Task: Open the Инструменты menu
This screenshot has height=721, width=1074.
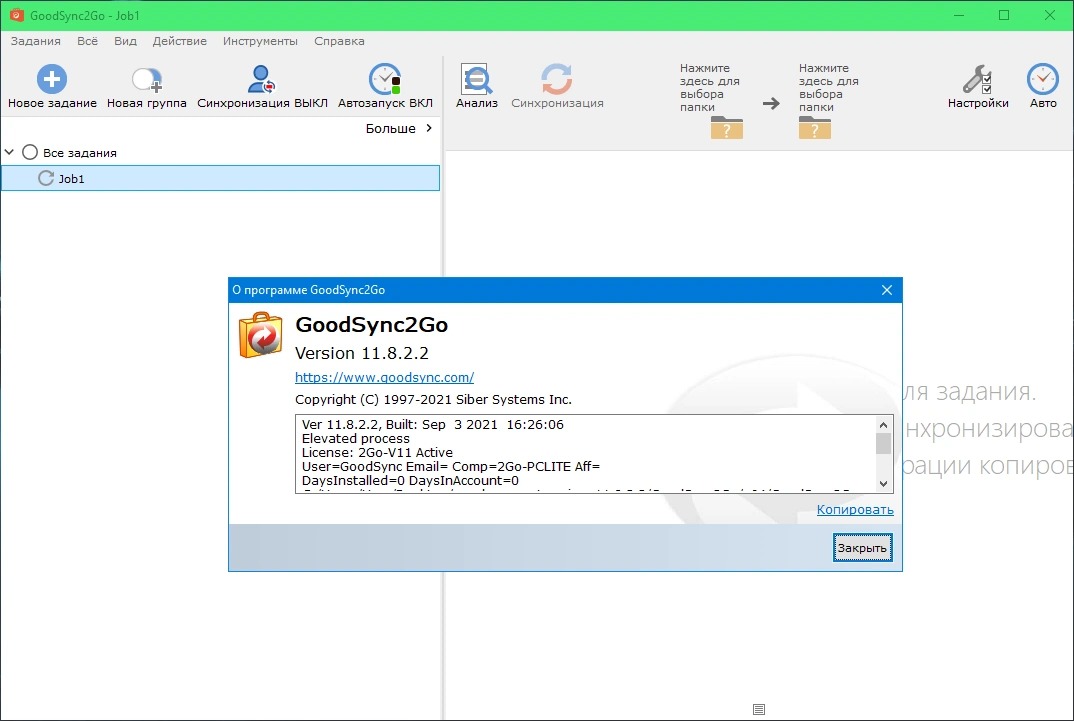Action: pyautogui.click(x=260, y=41)
